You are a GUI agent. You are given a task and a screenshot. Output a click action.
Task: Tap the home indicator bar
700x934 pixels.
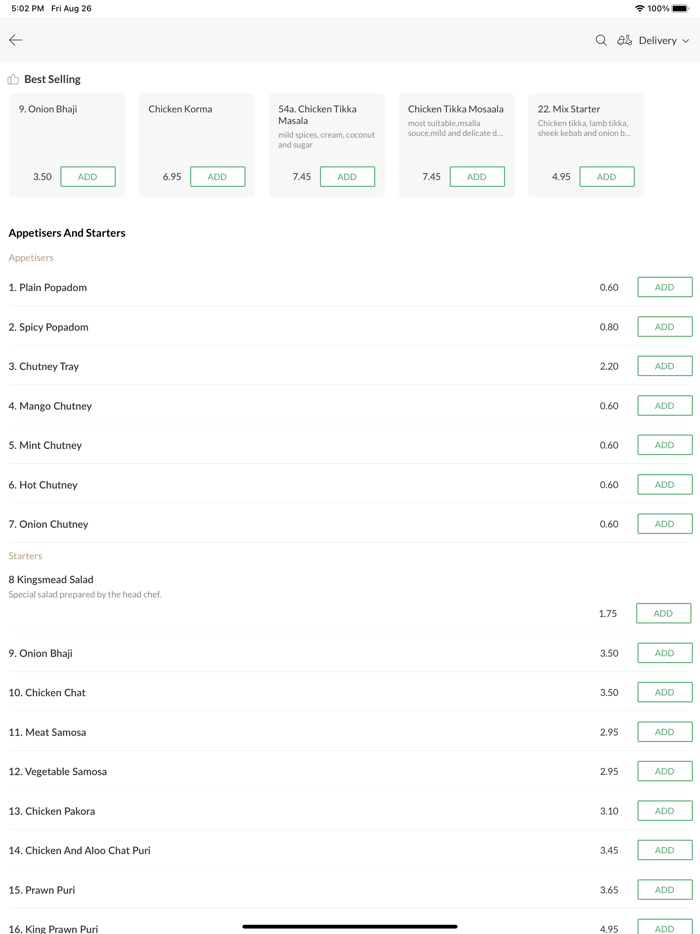(x=350, y=926)
